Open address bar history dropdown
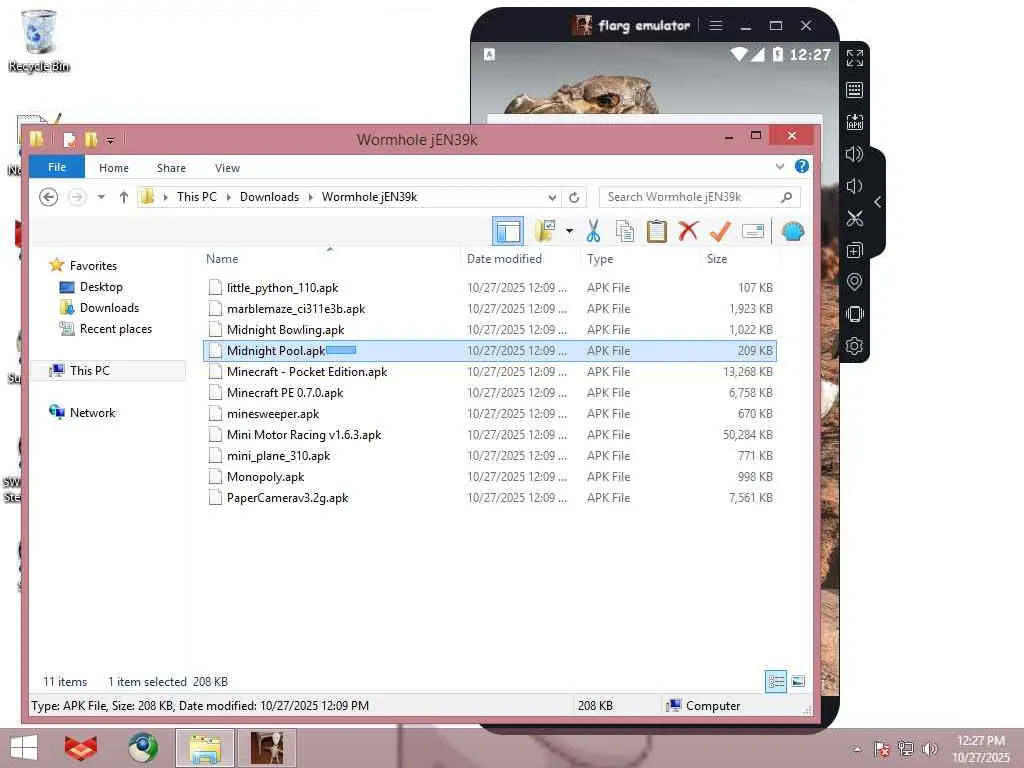Image resolution: width=1024 pixels, height=768 pixels. (552, 197)
